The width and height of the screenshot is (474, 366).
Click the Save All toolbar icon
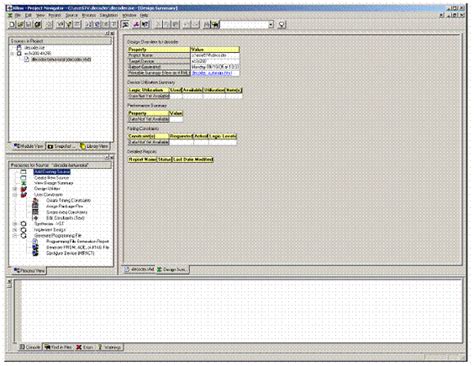(38, 24)
